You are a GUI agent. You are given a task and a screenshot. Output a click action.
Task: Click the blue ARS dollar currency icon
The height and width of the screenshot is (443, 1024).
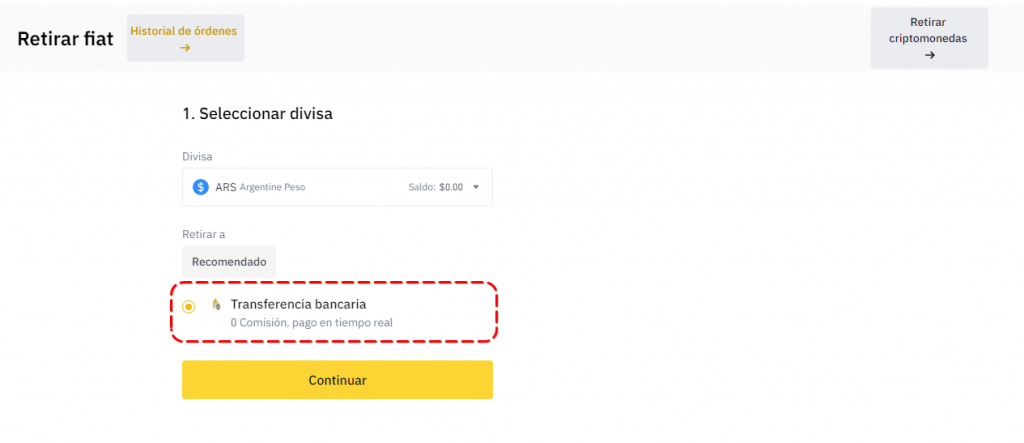pyautogui.click(x=200, y=187)
